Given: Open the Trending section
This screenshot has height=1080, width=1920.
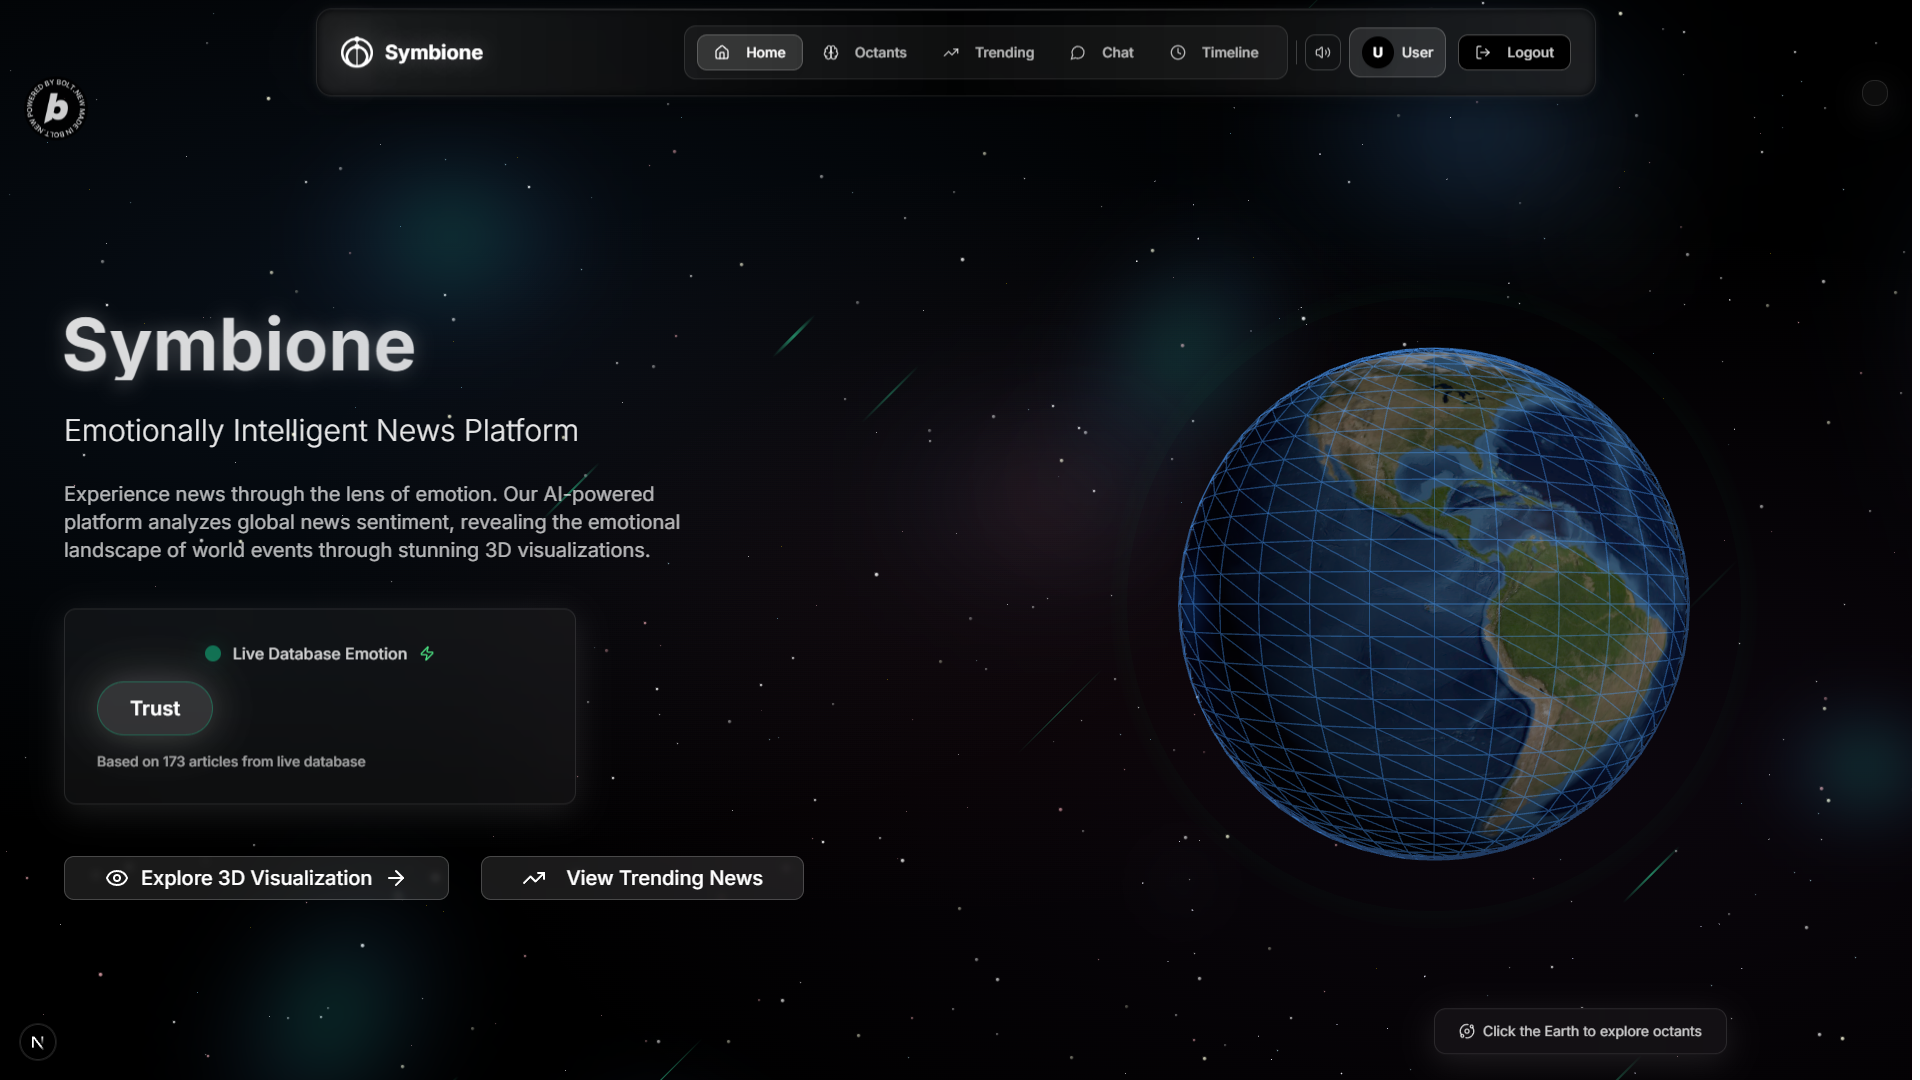Looking at the screenshot, I should (988, 52).
